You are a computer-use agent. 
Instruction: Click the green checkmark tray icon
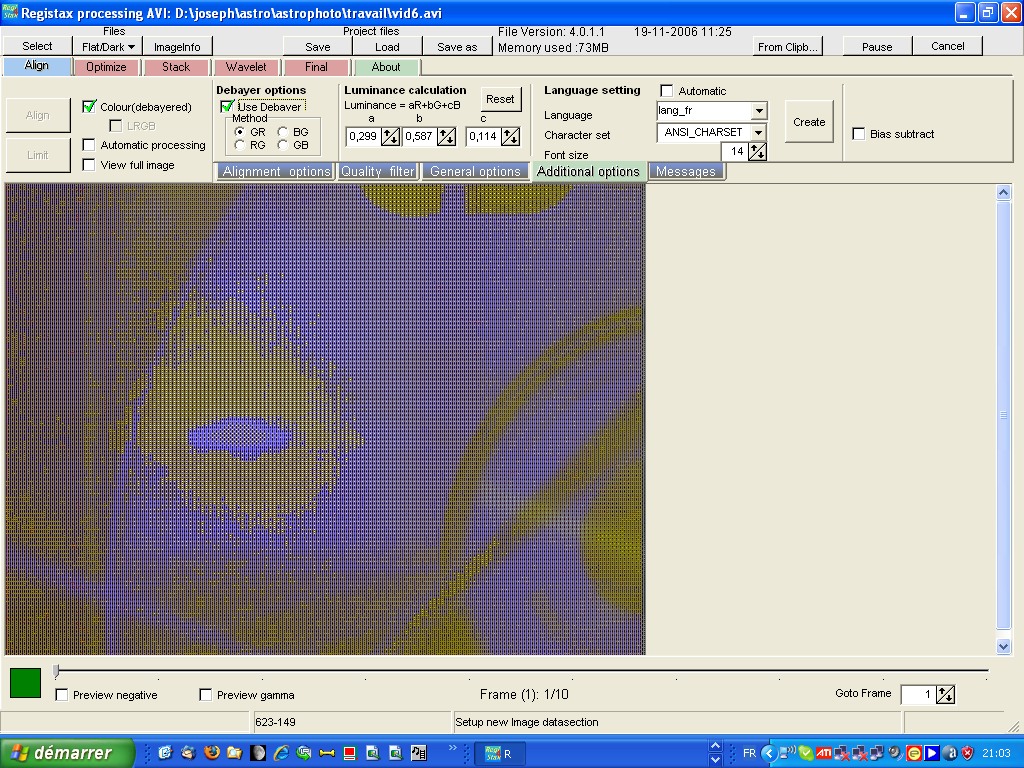tap(806, 754)
